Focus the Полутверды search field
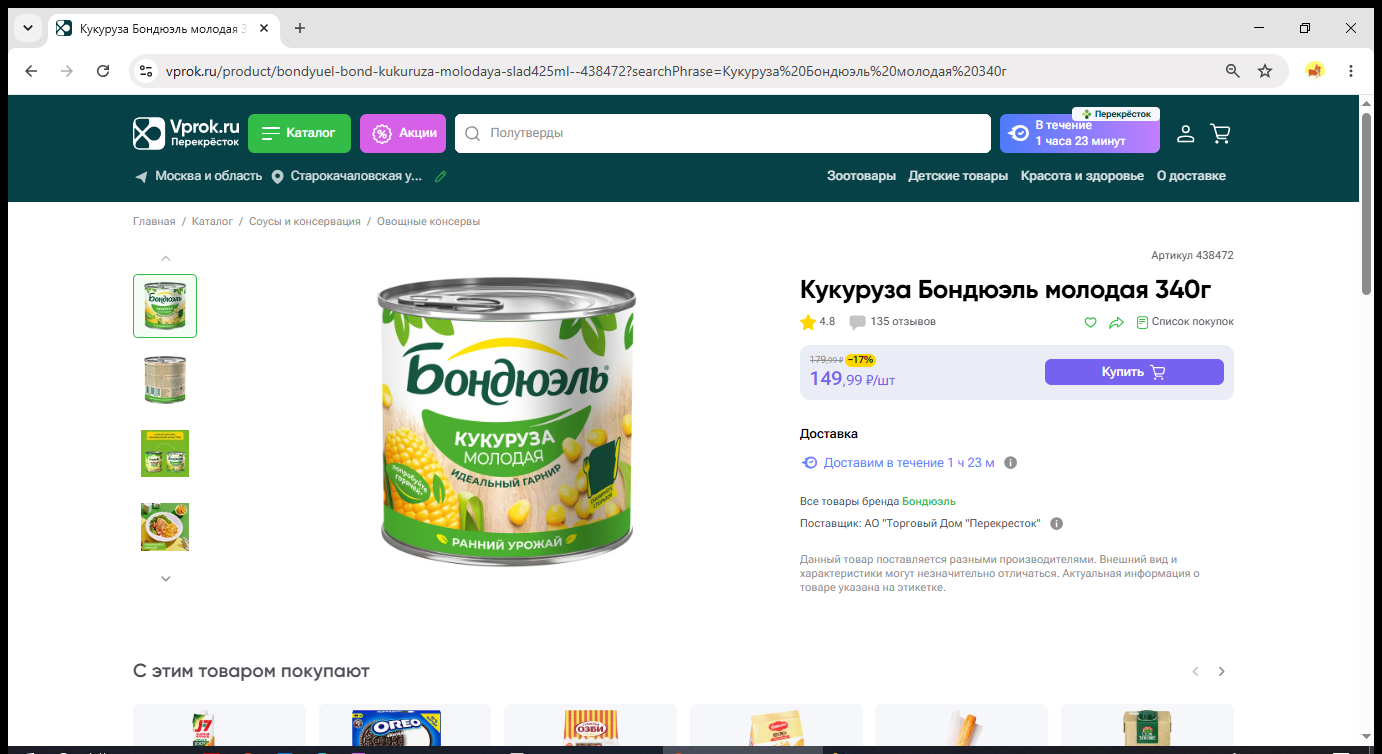This screenshot has height=754, width=1382. tap(722, 133)
